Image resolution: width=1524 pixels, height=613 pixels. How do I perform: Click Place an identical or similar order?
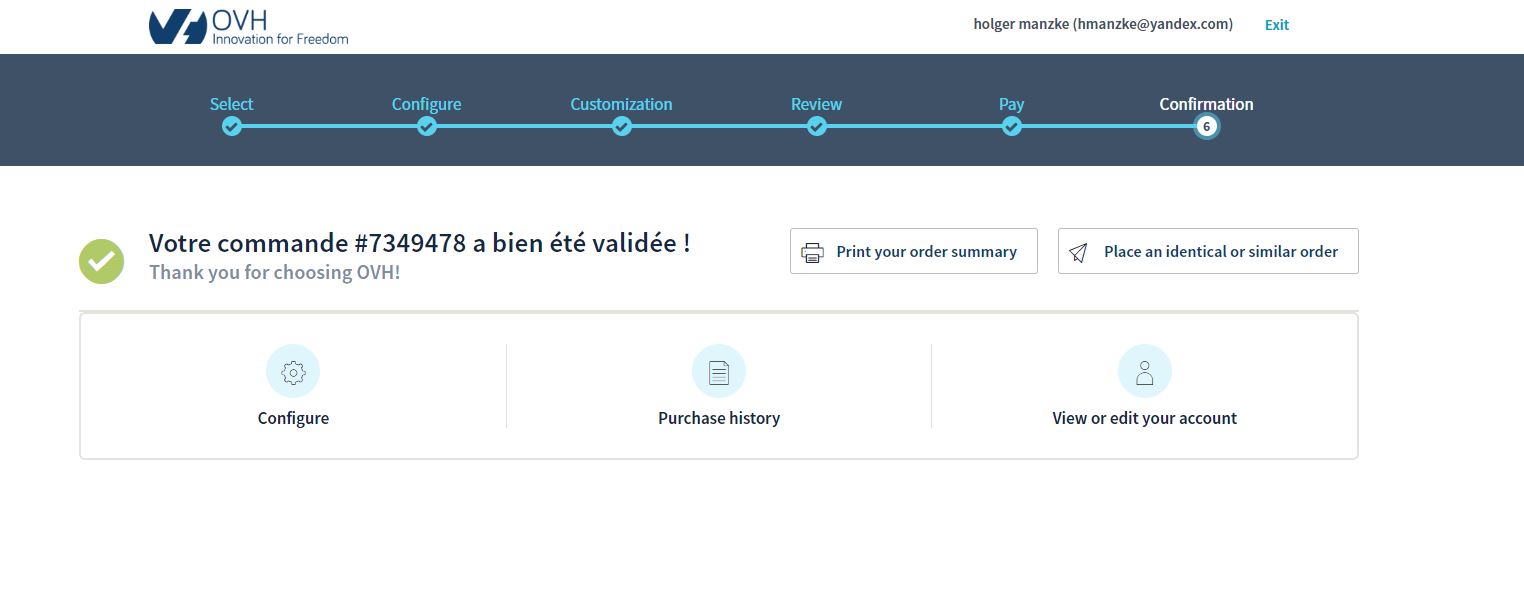click(x=1208, y=251)
